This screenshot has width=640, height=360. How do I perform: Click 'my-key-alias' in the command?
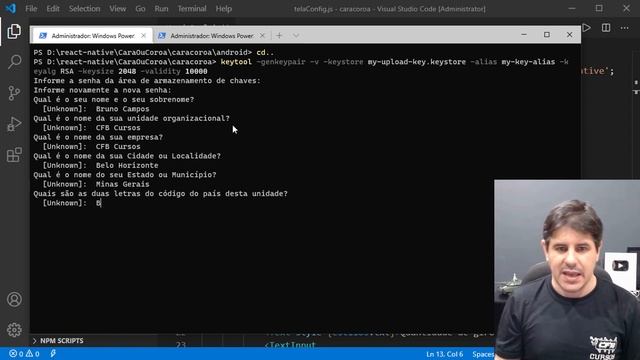pos(528,62)
